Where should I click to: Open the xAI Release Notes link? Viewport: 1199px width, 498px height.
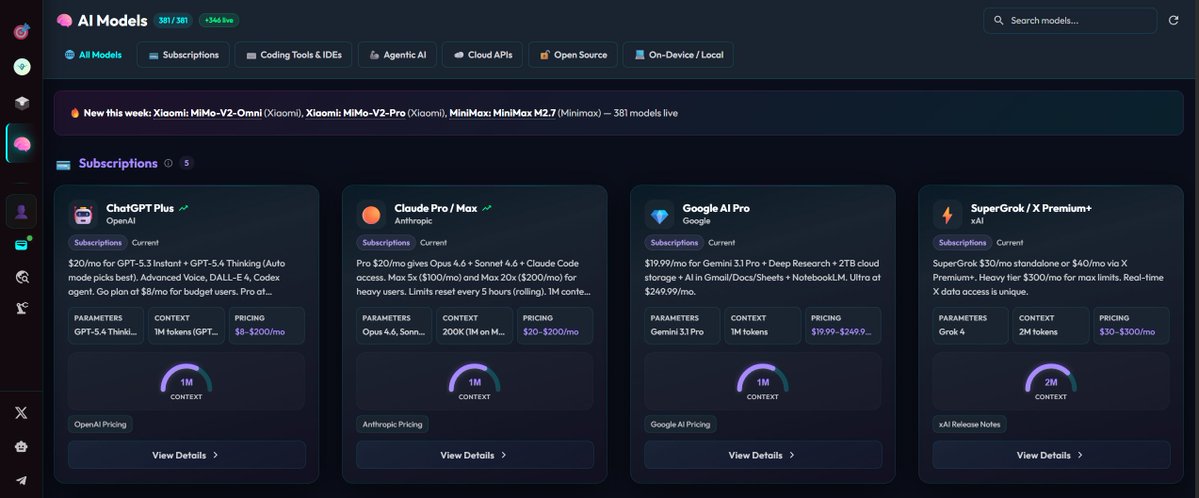(x=970, y=424)
